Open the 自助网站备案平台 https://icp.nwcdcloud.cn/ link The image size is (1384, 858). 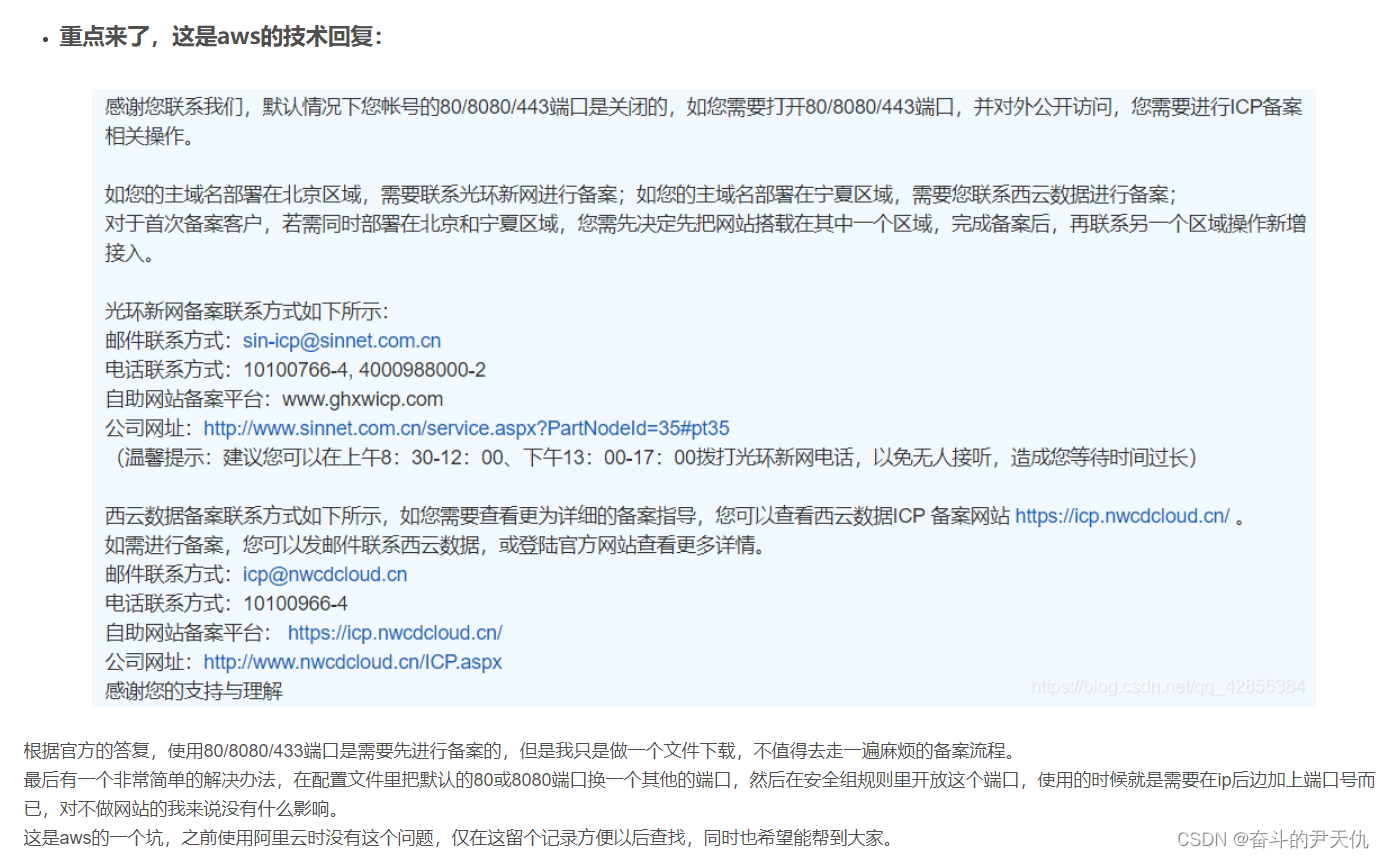[x=395, y=633]
